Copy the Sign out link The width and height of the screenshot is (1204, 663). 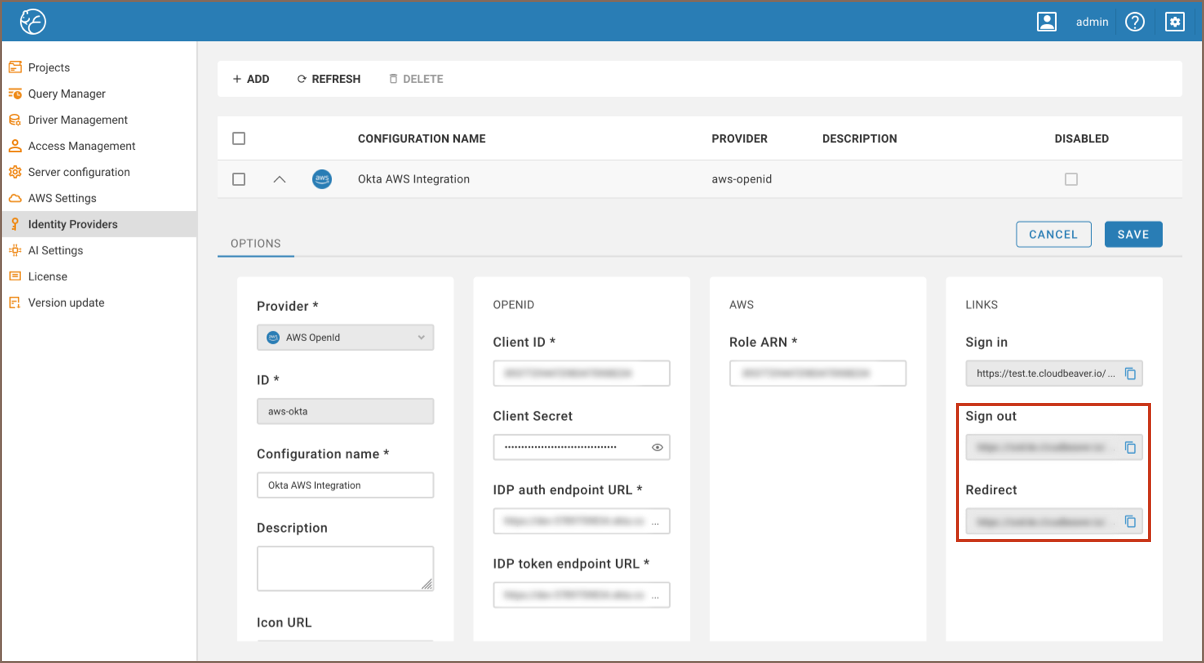coord(1130,448)
